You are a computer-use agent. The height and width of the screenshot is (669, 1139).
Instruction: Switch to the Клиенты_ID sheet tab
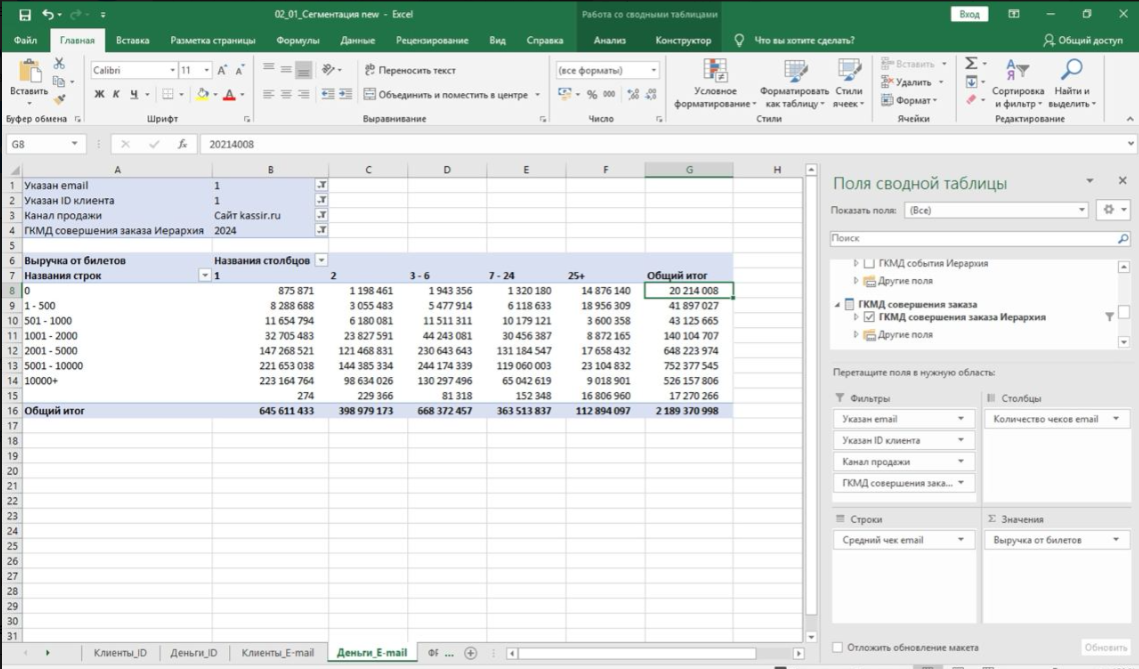pyautogui.click(x=120, y=653)
